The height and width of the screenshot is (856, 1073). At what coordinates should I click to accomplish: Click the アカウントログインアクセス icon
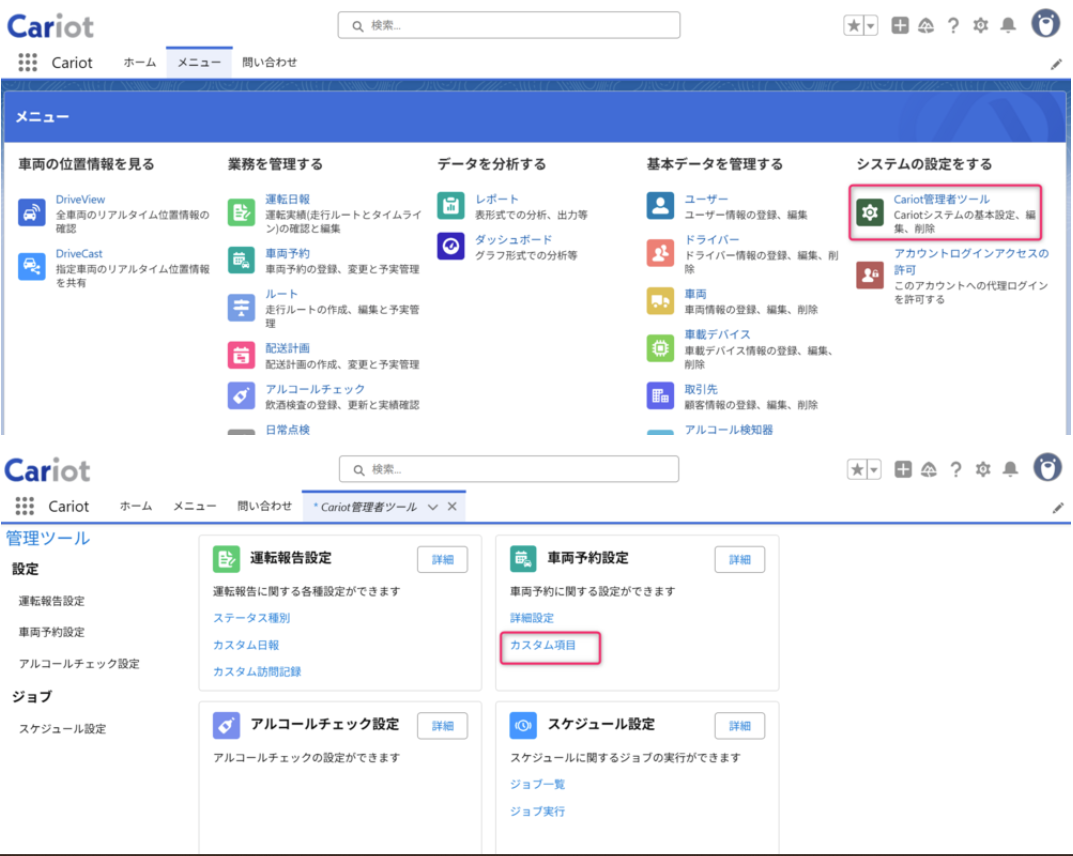[870, 275]
